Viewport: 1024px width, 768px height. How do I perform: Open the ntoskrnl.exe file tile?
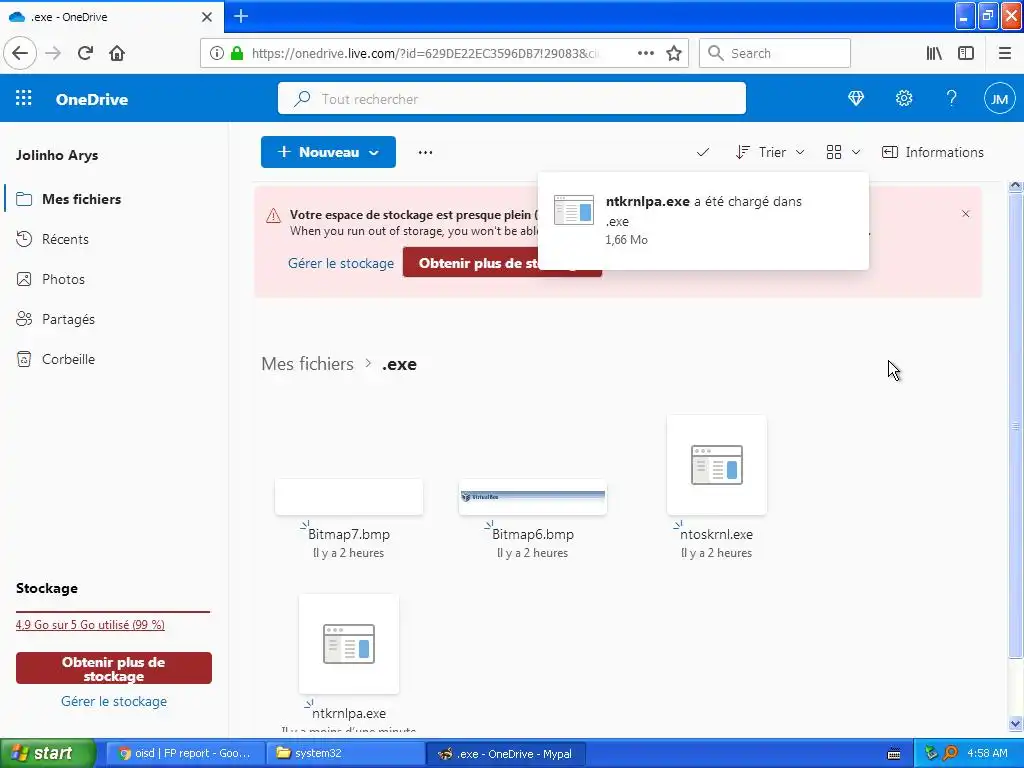[716, 465]
